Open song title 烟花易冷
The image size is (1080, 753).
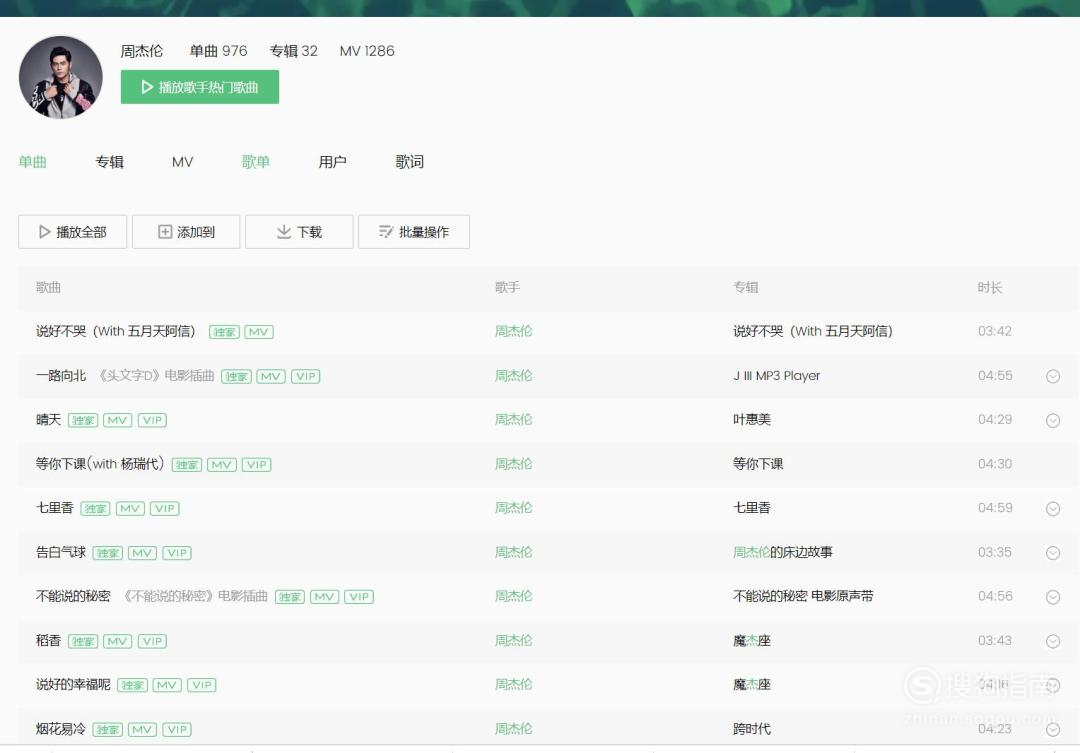pos(61,729)
